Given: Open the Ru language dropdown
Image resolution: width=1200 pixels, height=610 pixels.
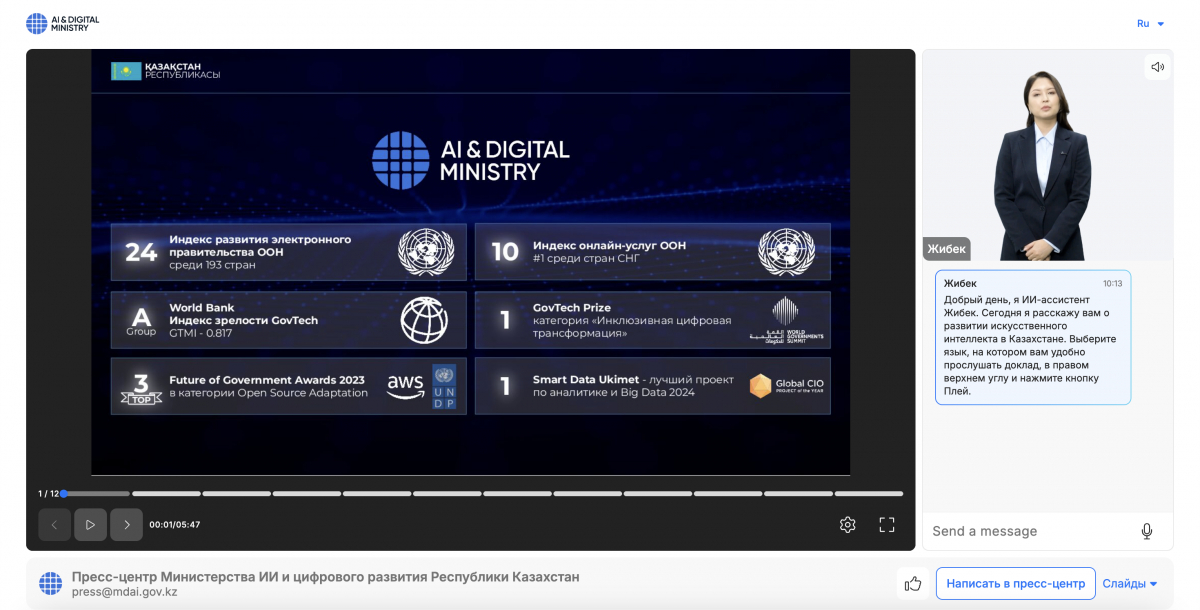Looking at the screenshot, I should tap(1150, 23).
